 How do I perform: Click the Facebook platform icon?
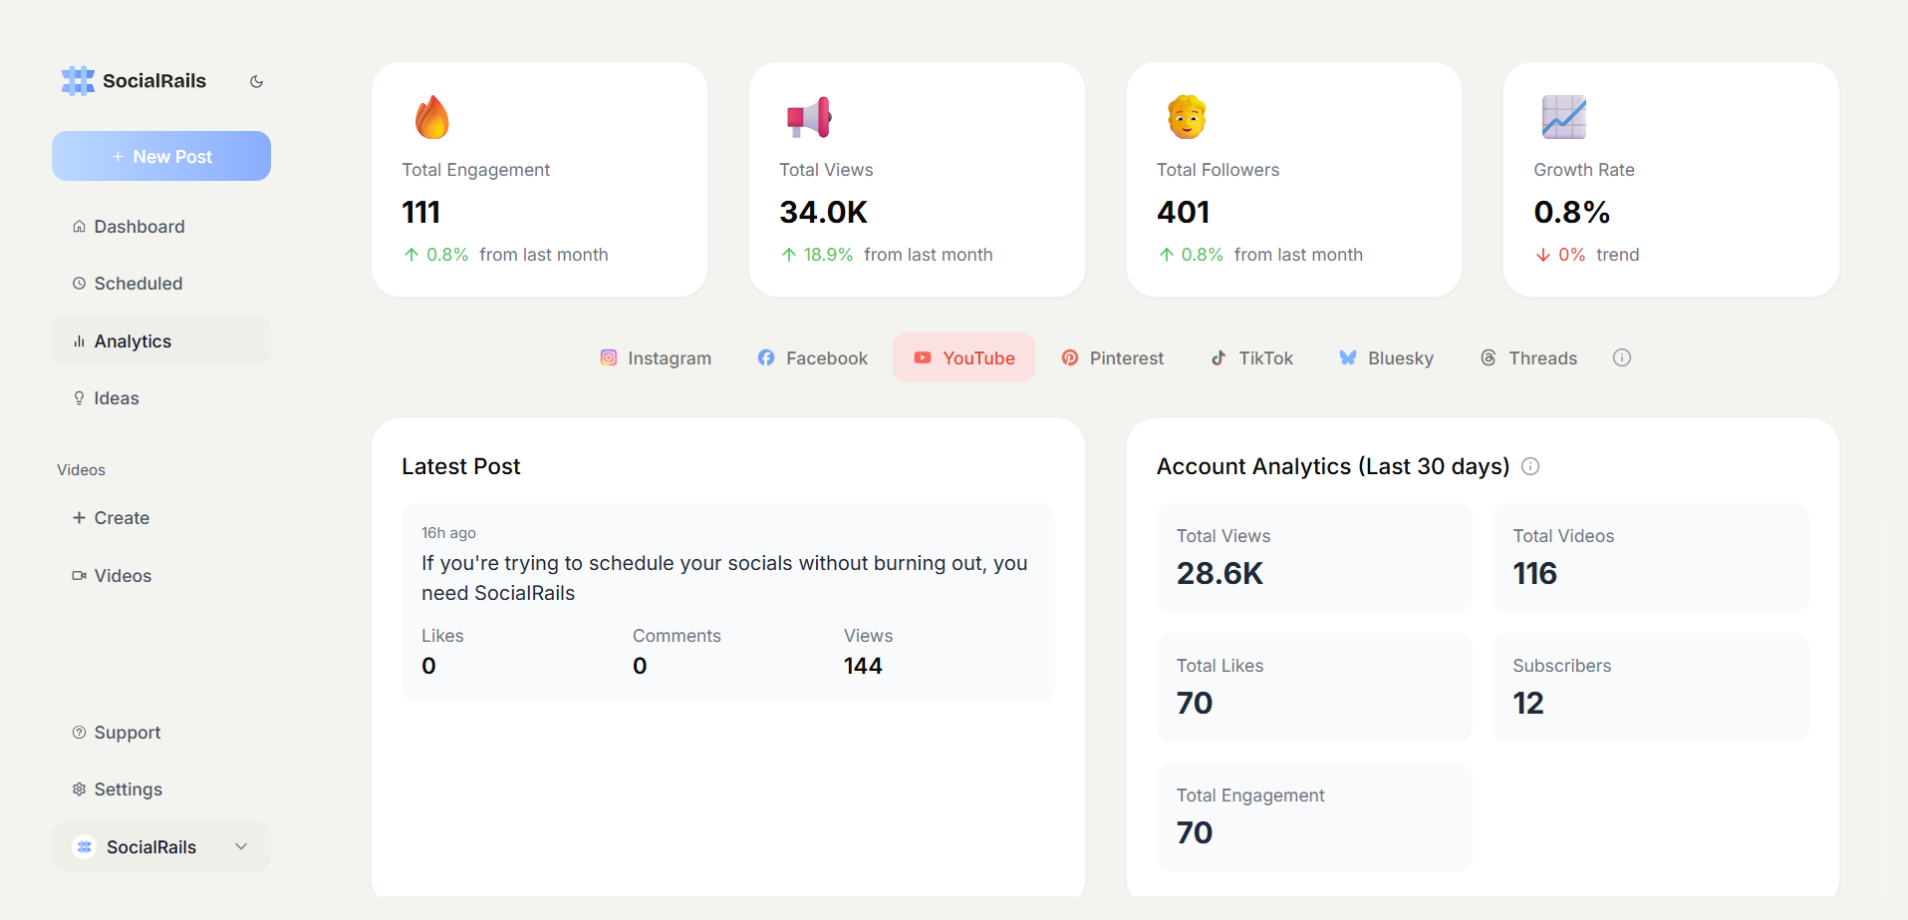coord(766,357)
